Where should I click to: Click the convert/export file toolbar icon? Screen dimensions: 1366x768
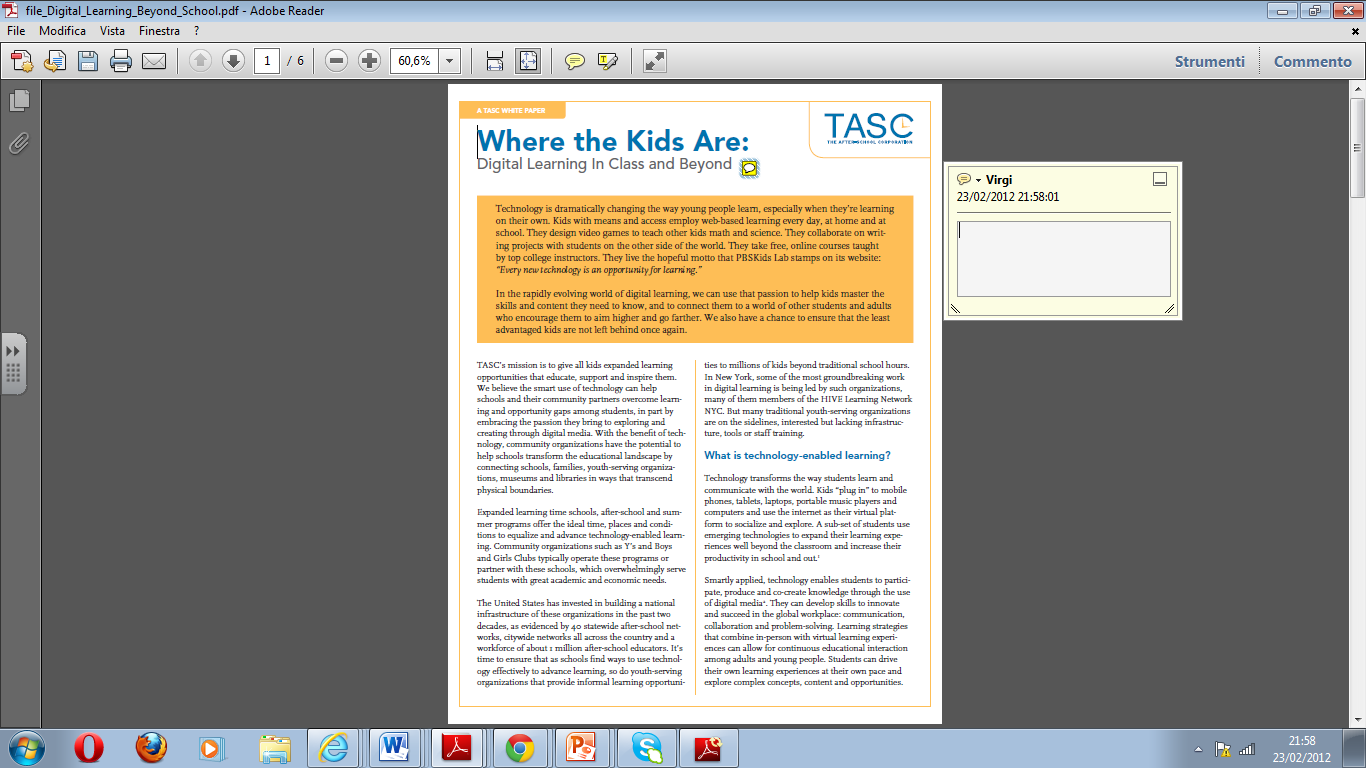(x=54, y=61)
